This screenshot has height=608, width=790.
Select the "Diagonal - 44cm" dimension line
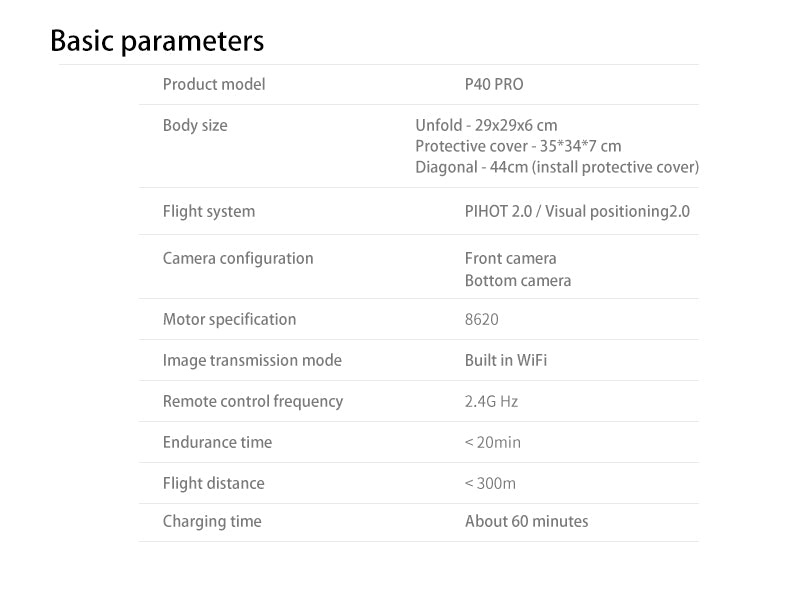557,167
